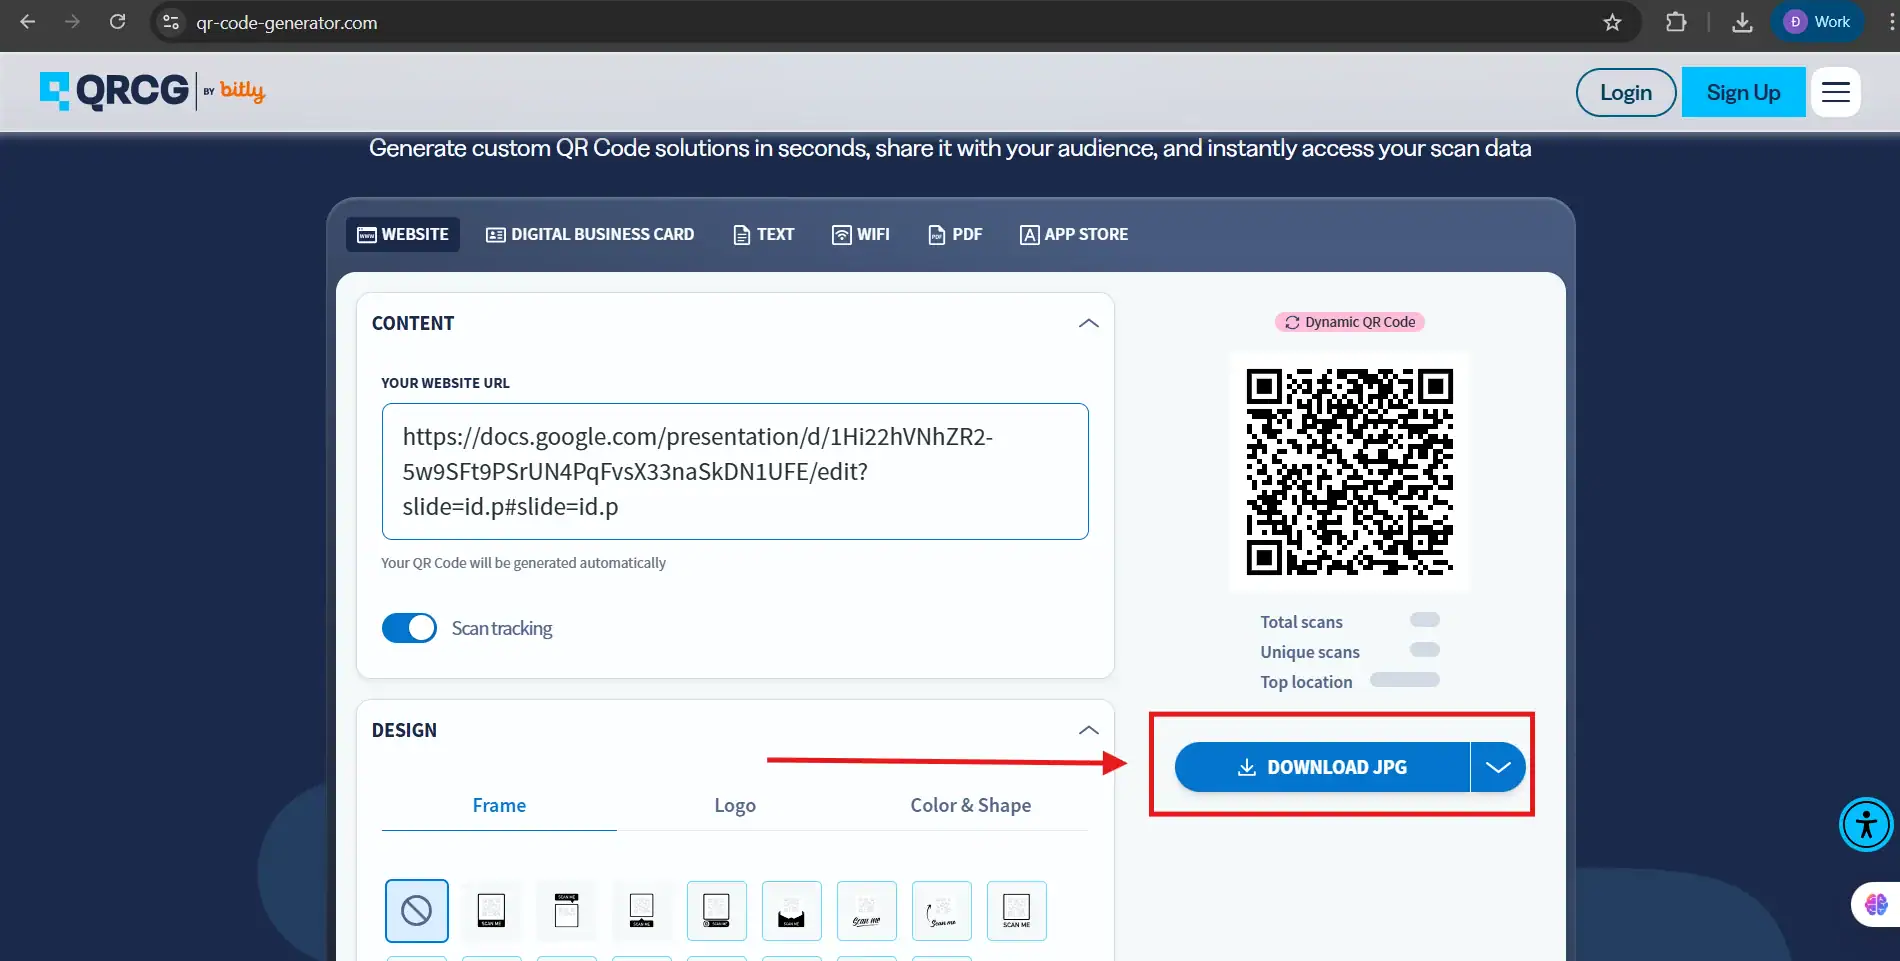
Task: Open browser extensions
Action: tap(1676, 22)
